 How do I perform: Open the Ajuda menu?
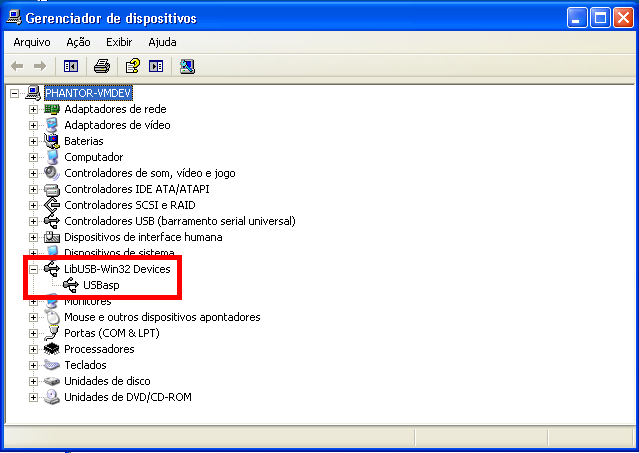coord(162,42)
